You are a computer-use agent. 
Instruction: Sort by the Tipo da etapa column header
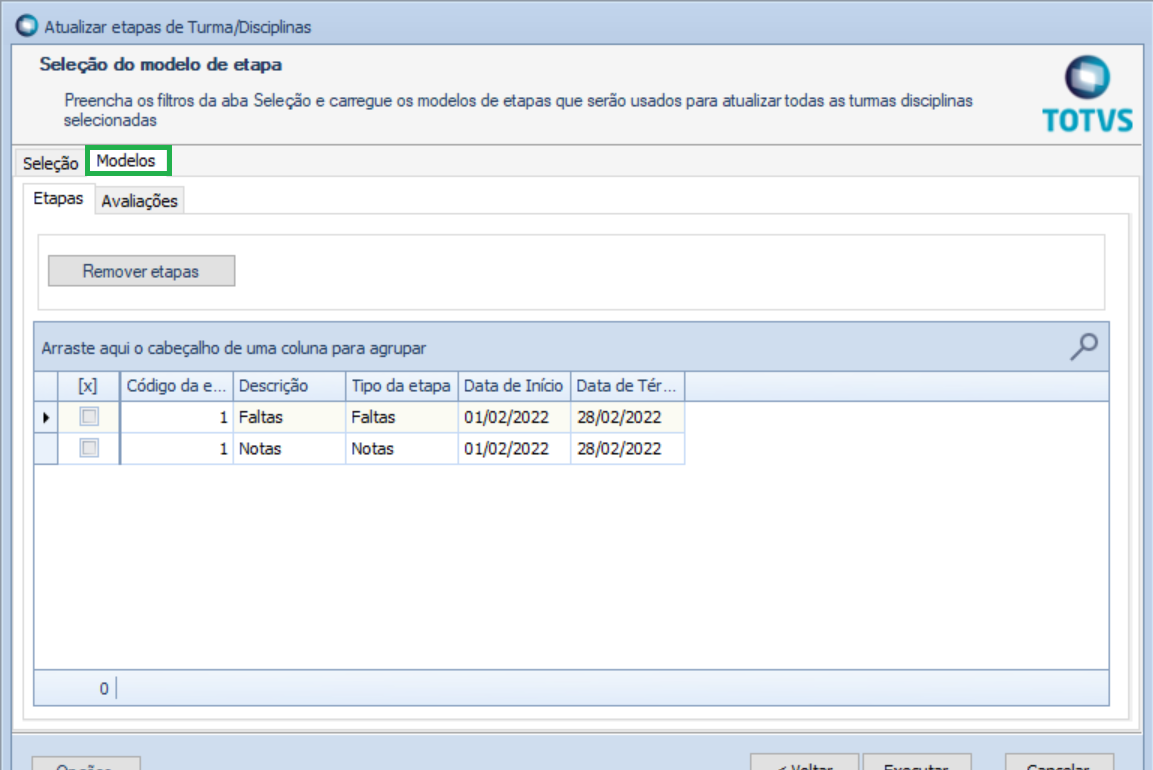click(x=401, y=386)
